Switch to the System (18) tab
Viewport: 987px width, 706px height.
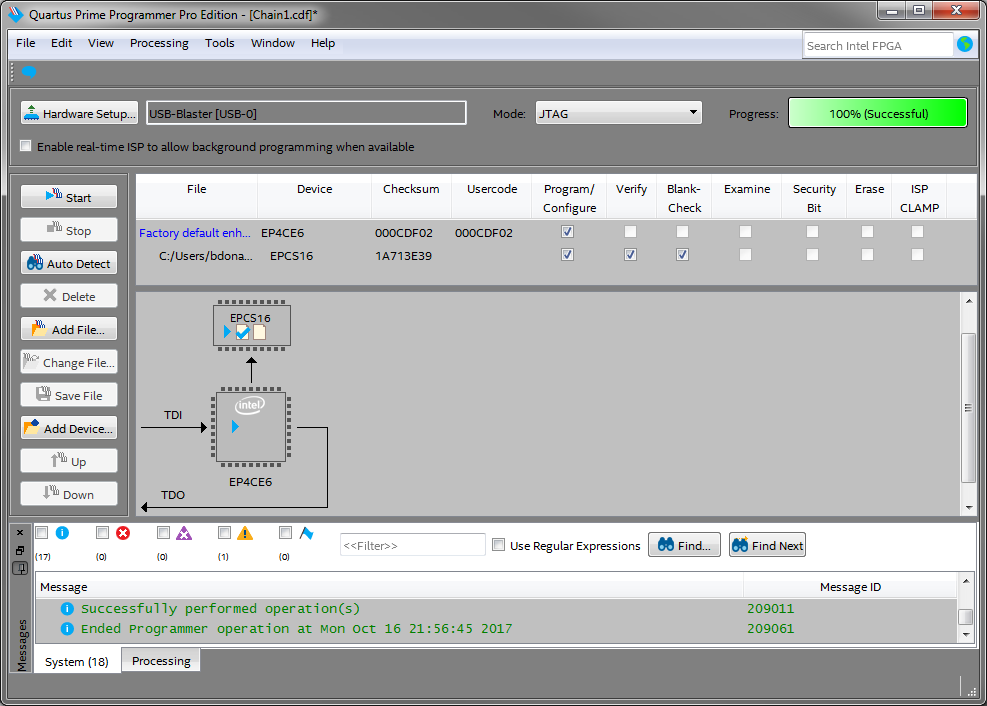77,661
